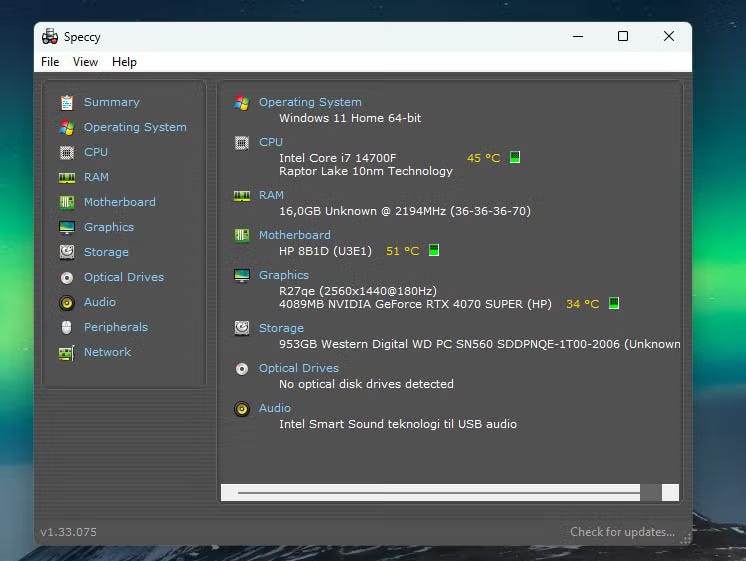Click the Optical Drives disc icon in sidebar
Viewport: 746px width, 561px height.
click(x=67, y=277)
